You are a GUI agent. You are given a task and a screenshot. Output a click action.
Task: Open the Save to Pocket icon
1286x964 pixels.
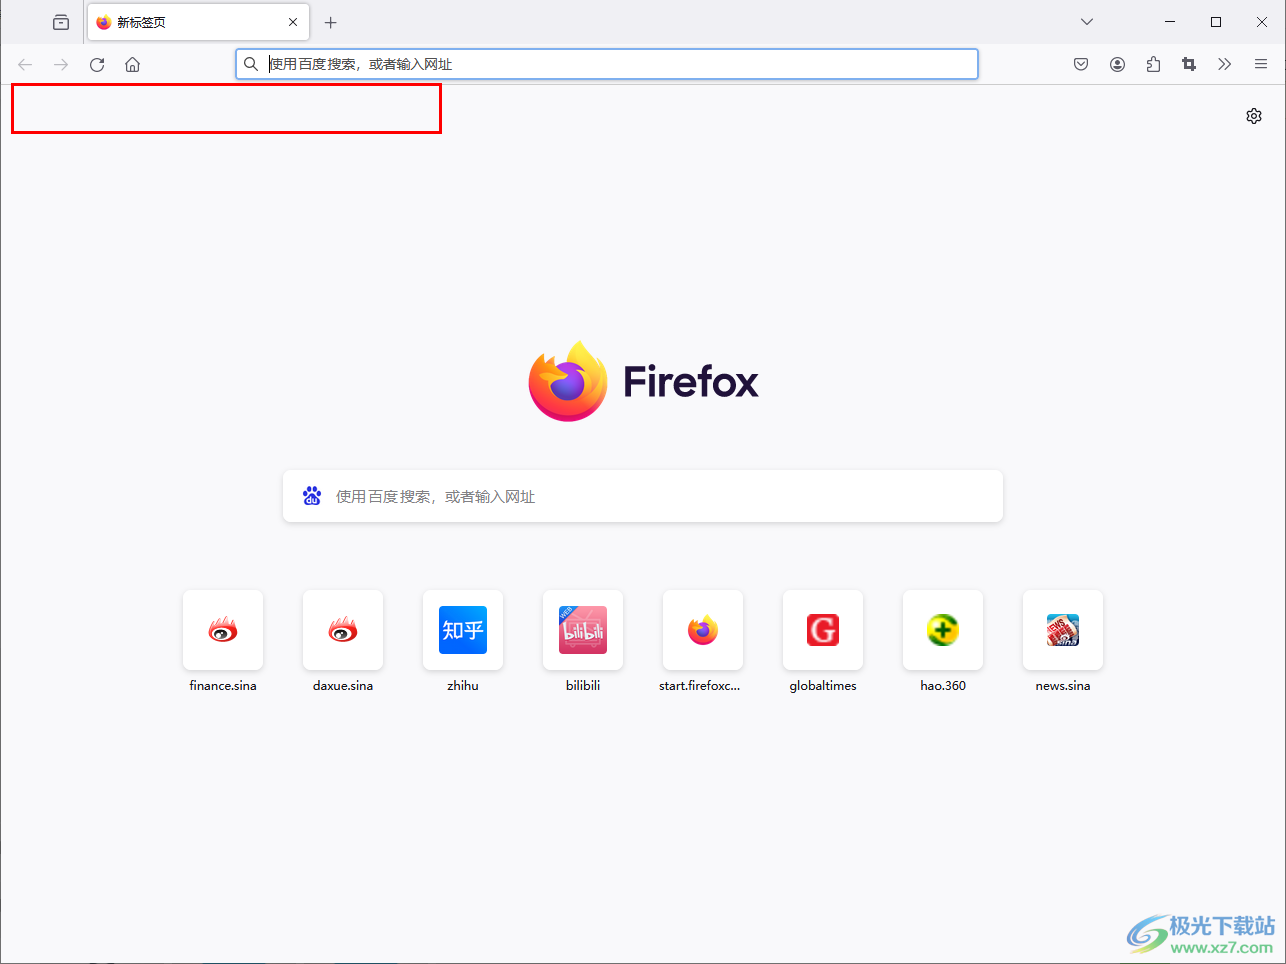coord(1081,64)
